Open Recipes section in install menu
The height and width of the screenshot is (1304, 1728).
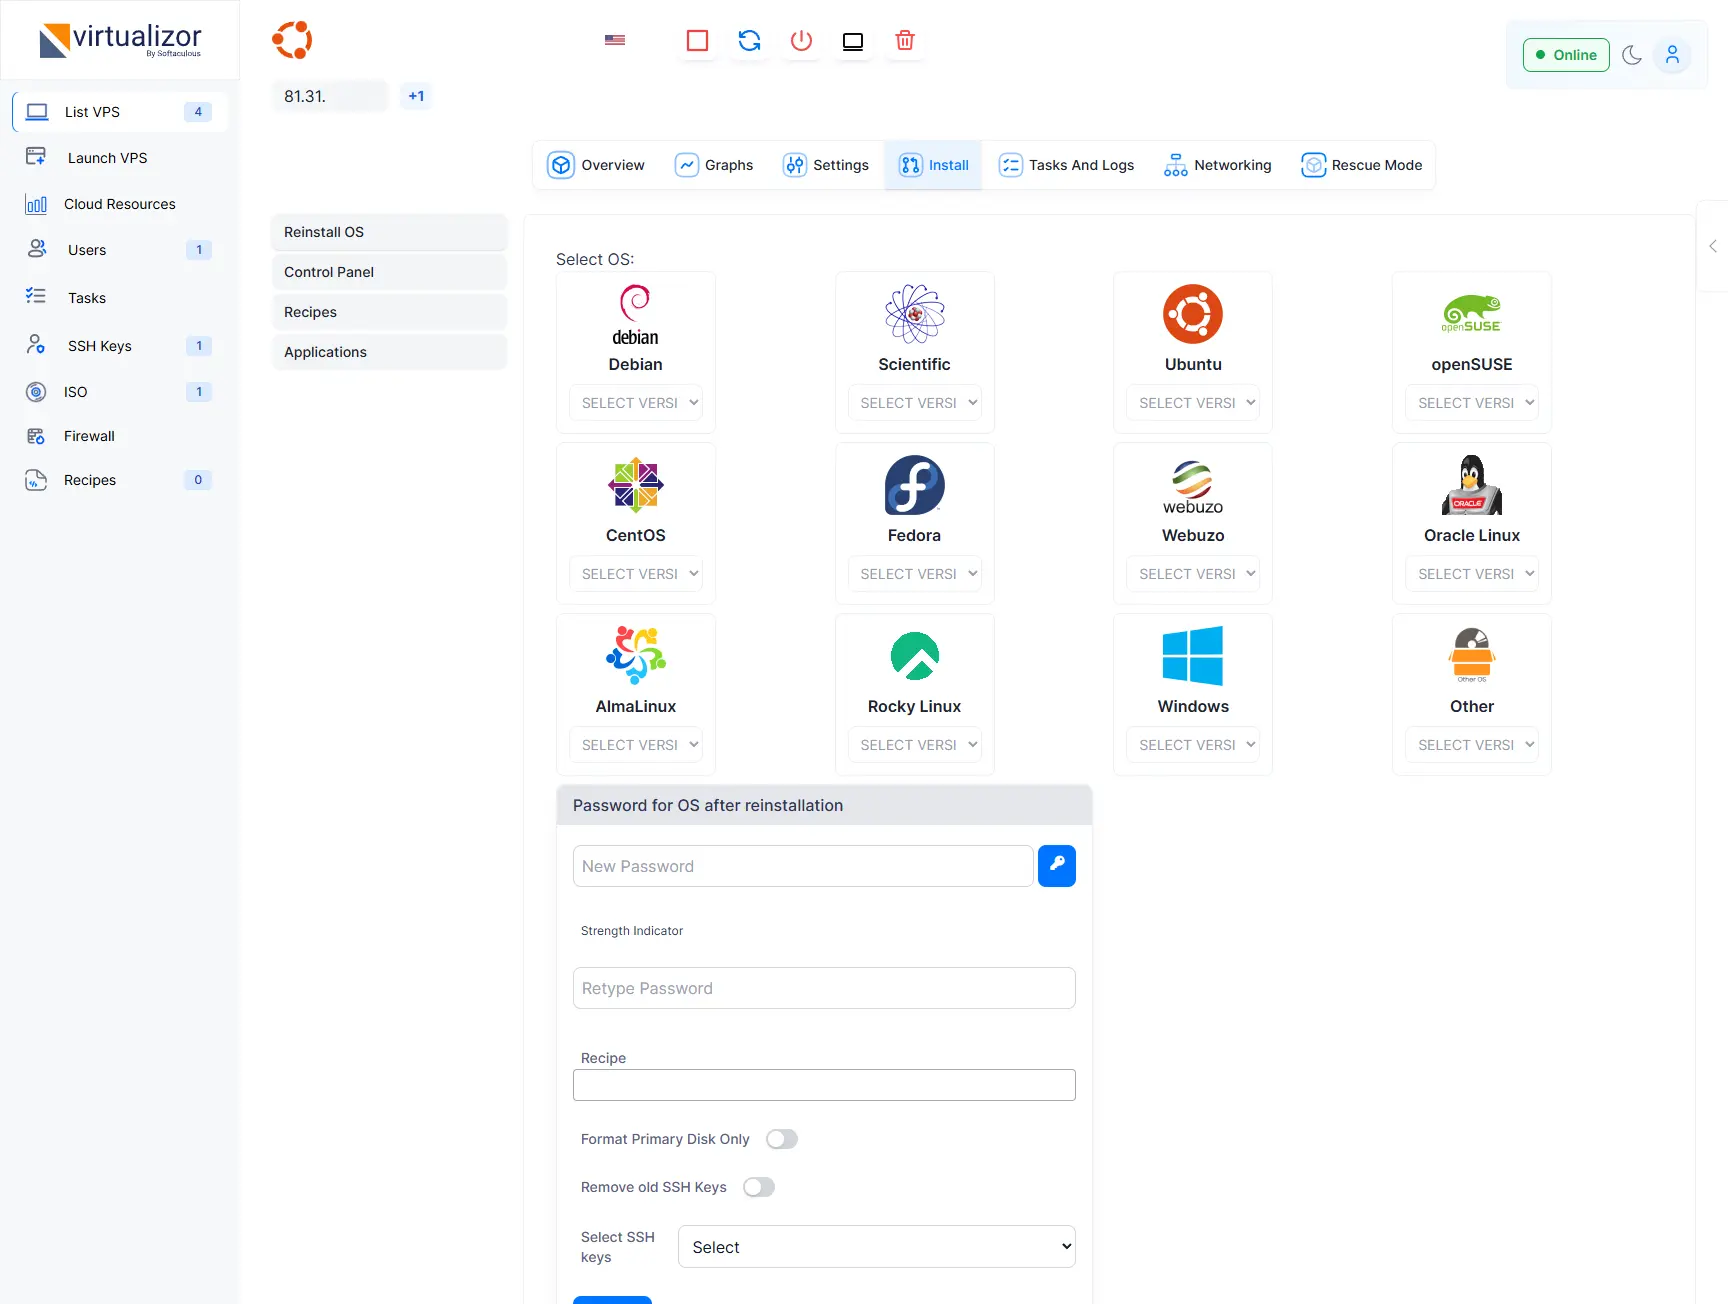point(389,312)
